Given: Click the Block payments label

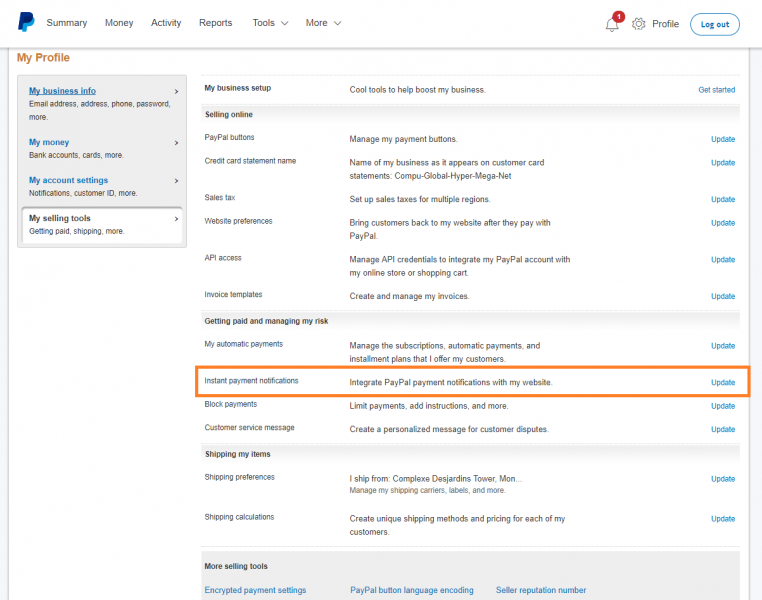Looking at the screenshot, I should pyautogui.click(x=230, y=404).
